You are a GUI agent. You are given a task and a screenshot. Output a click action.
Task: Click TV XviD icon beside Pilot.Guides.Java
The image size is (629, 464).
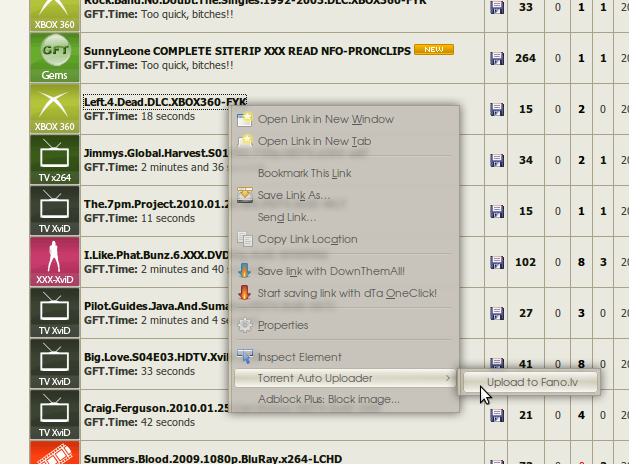point(55,313)
